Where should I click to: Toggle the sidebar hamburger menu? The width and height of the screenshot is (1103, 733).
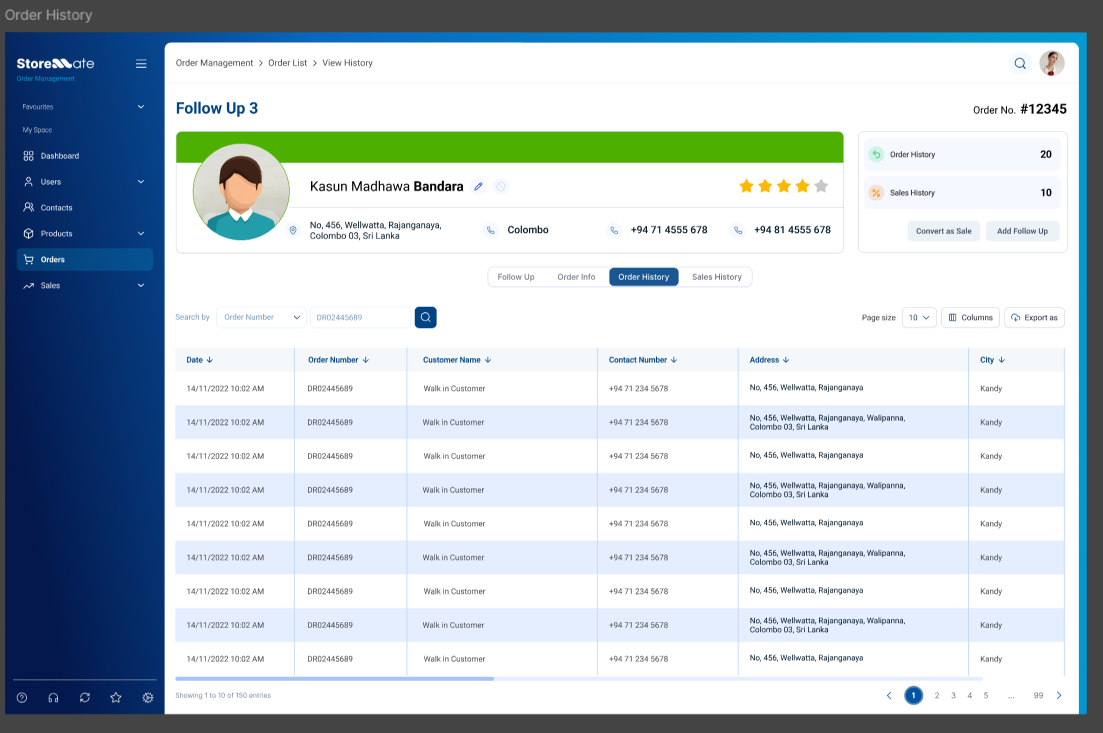(141, 64)
